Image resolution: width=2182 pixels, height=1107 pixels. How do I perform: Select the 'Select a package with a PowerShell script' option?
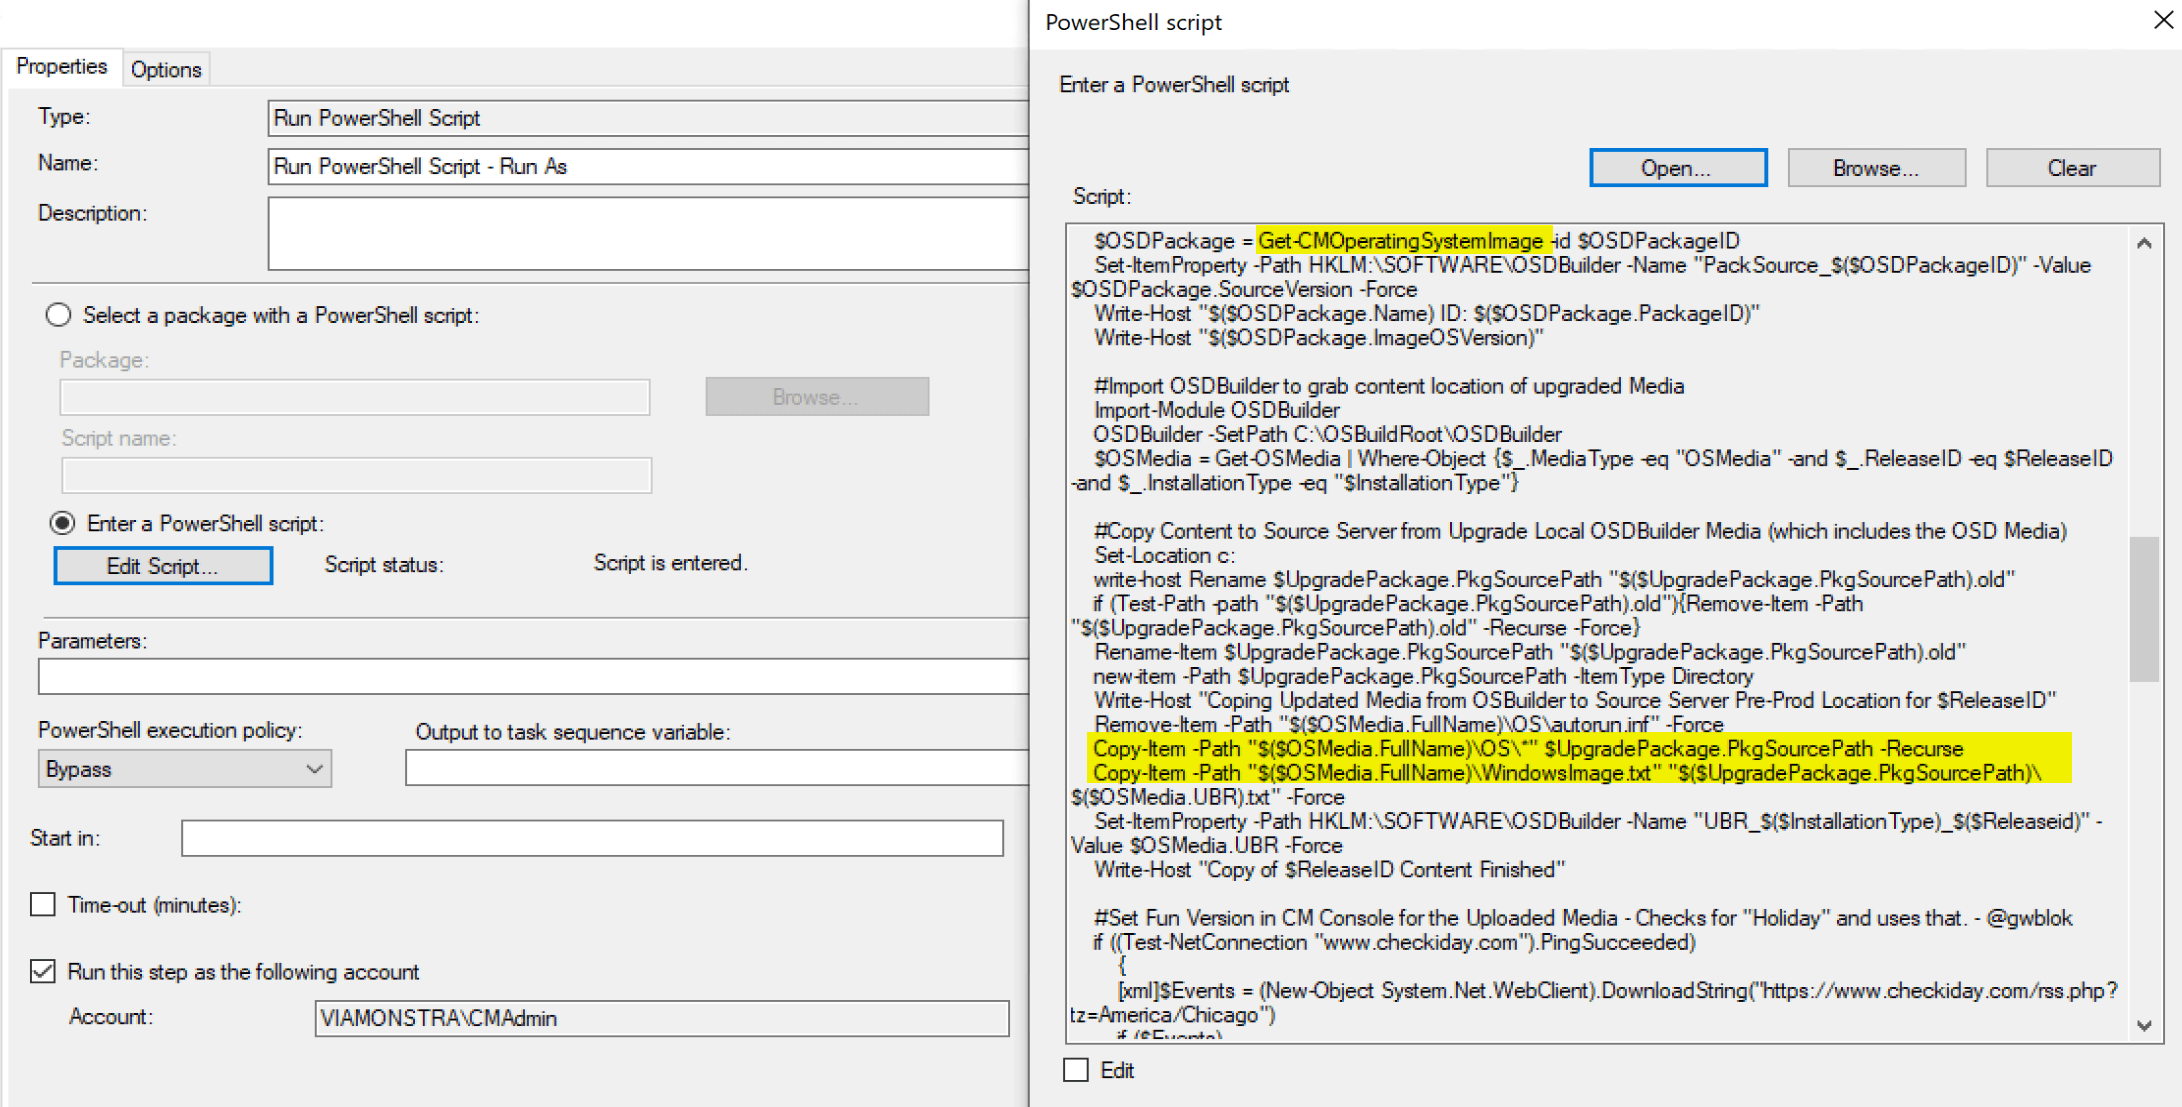[x=58, y=314]
